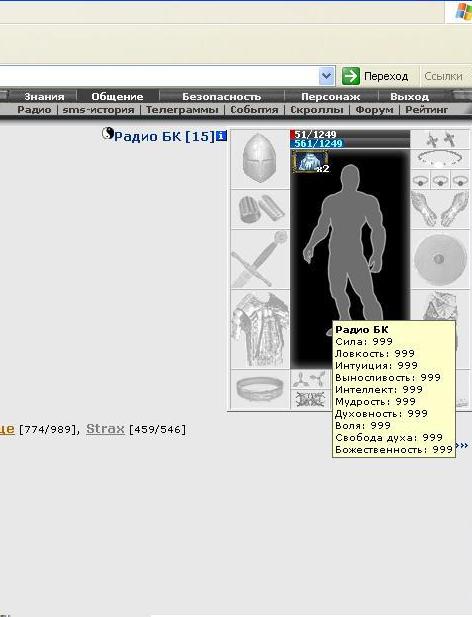Screen dimensions: 472x617
Task: Open the События link
Action: pyautogui.click(x=254, y=110)
